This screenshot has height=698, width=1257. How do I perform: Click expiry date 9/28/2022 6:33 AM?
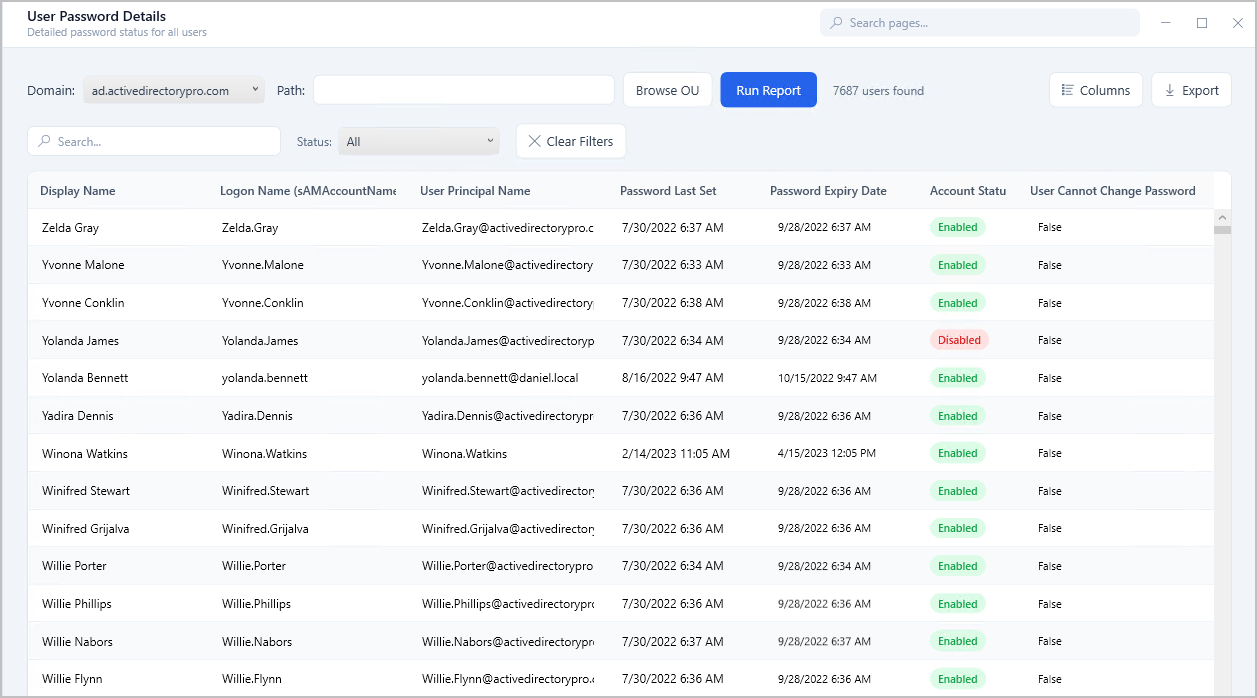click(x=824, y=265)
